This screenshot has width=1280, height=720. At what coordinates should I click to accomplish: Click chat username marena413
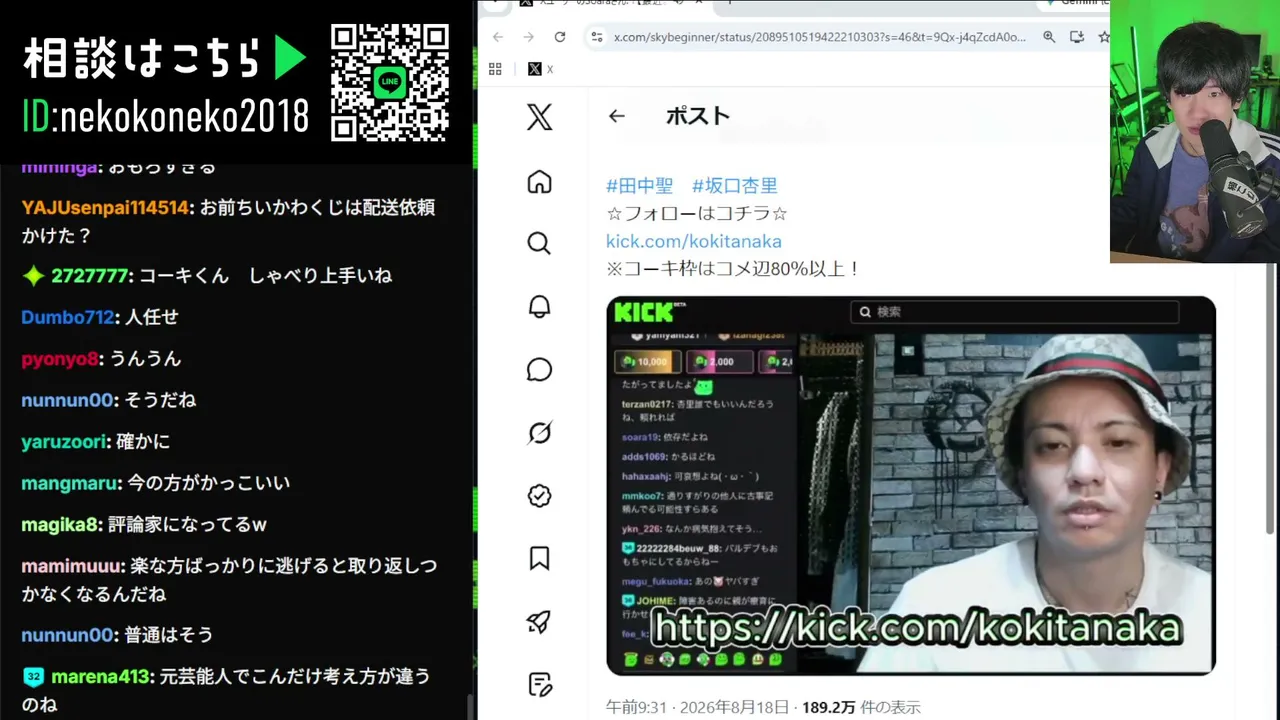point(101,677)
